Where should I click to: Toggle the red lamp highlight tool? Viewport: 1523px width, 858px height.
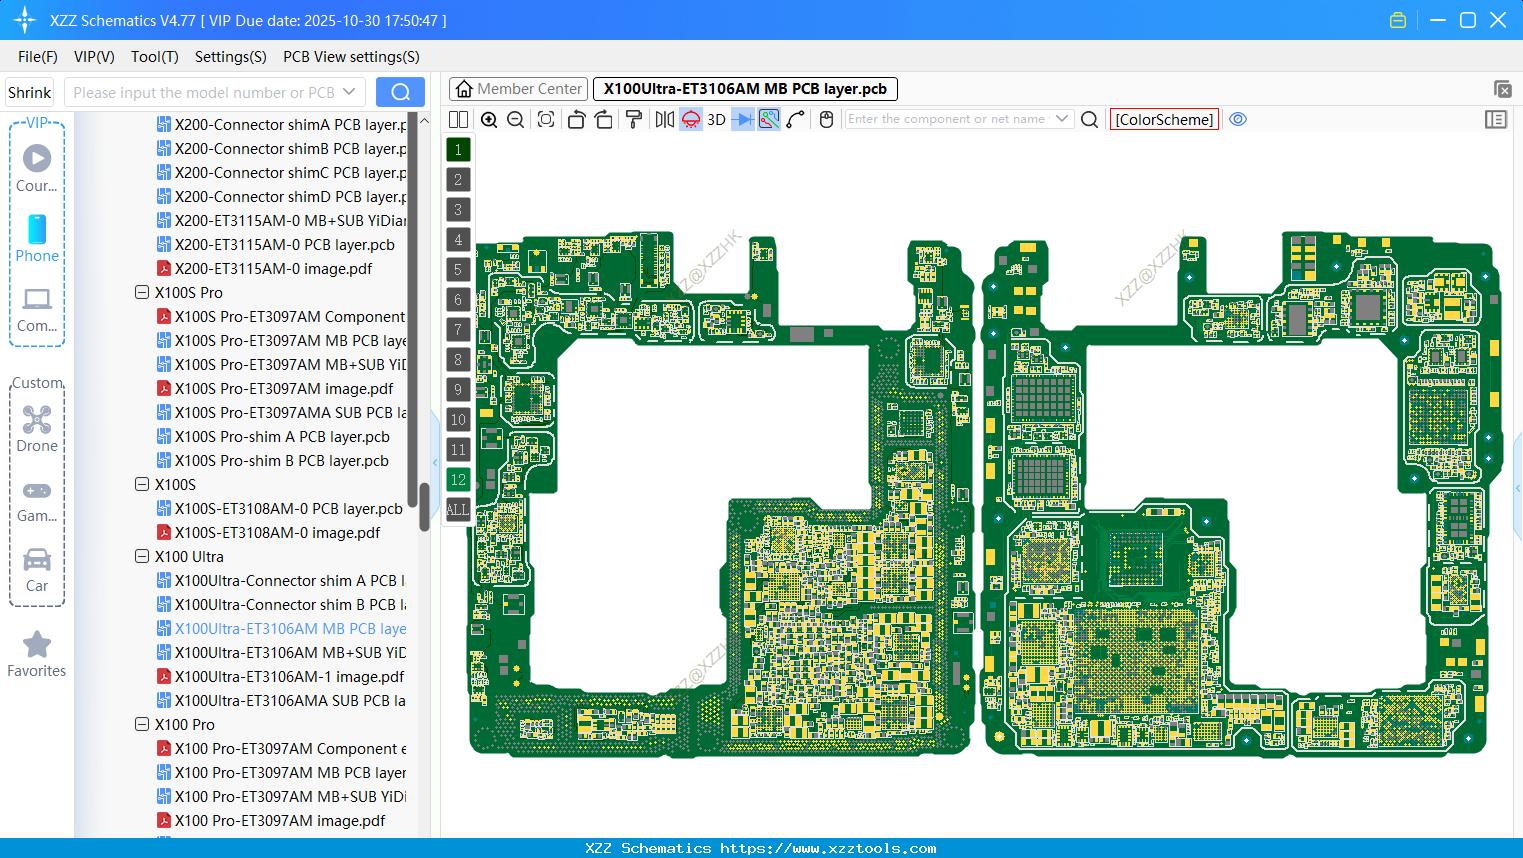(x=690, y=119)
